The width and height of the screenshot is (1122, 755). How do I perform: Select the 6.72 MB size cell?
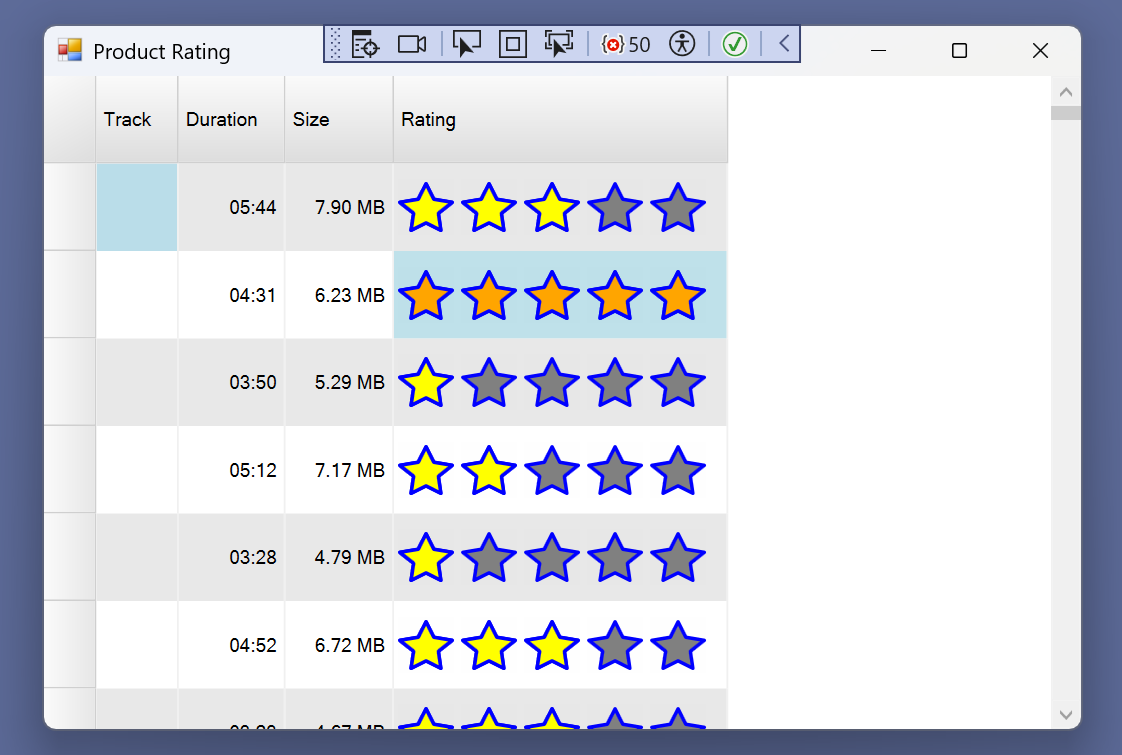click(x=339, y=645)
